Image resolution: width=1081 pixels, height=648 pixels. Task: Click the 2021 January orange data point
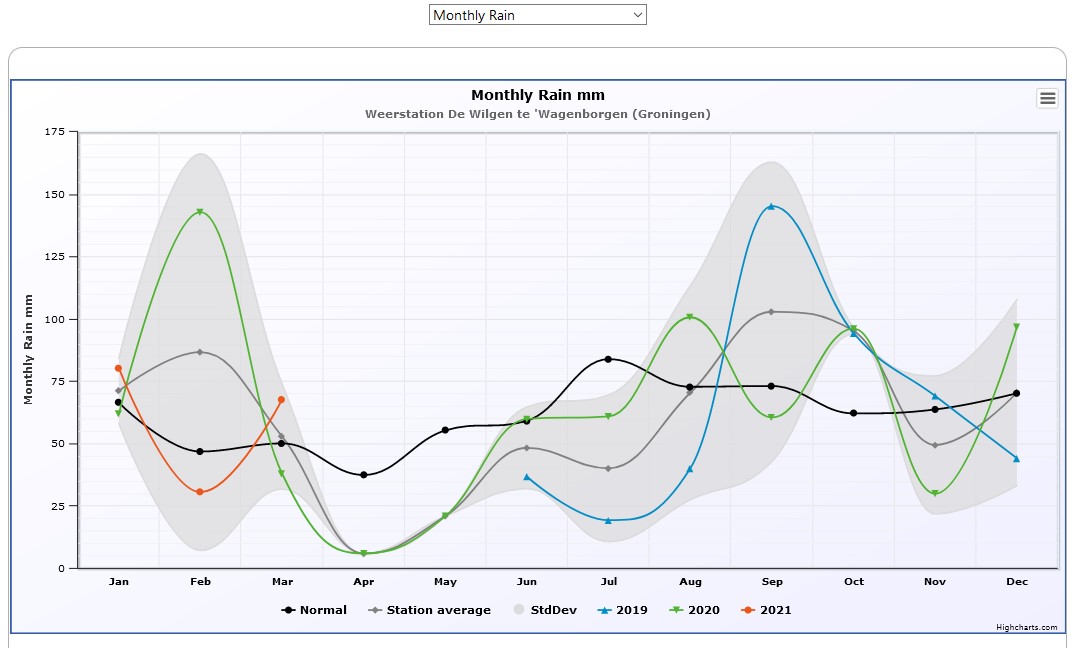click(118, 368)
